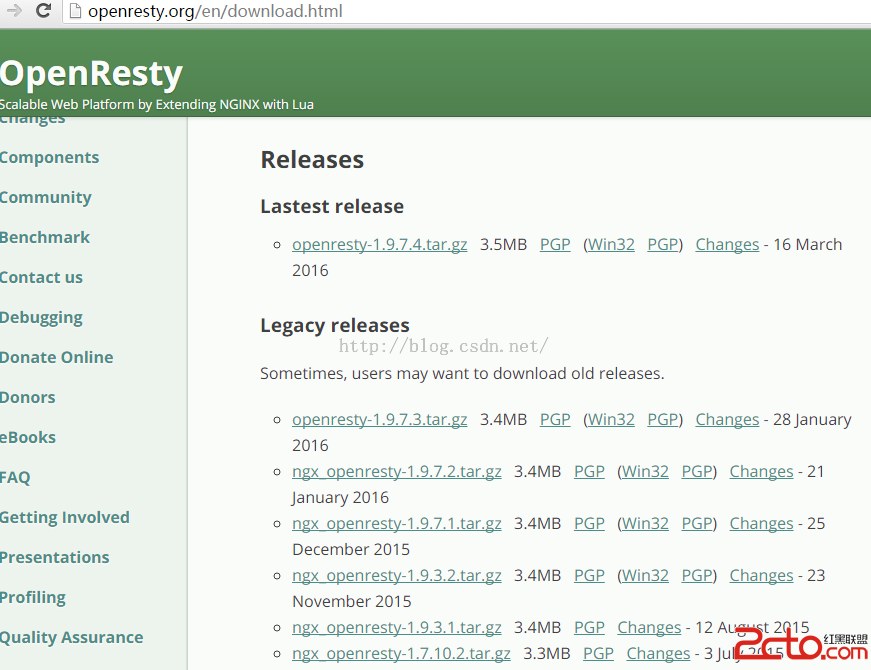Open the Contact us sidebar page
The height and width of the screenshot is (670, 871).
[x=41, y=277]
